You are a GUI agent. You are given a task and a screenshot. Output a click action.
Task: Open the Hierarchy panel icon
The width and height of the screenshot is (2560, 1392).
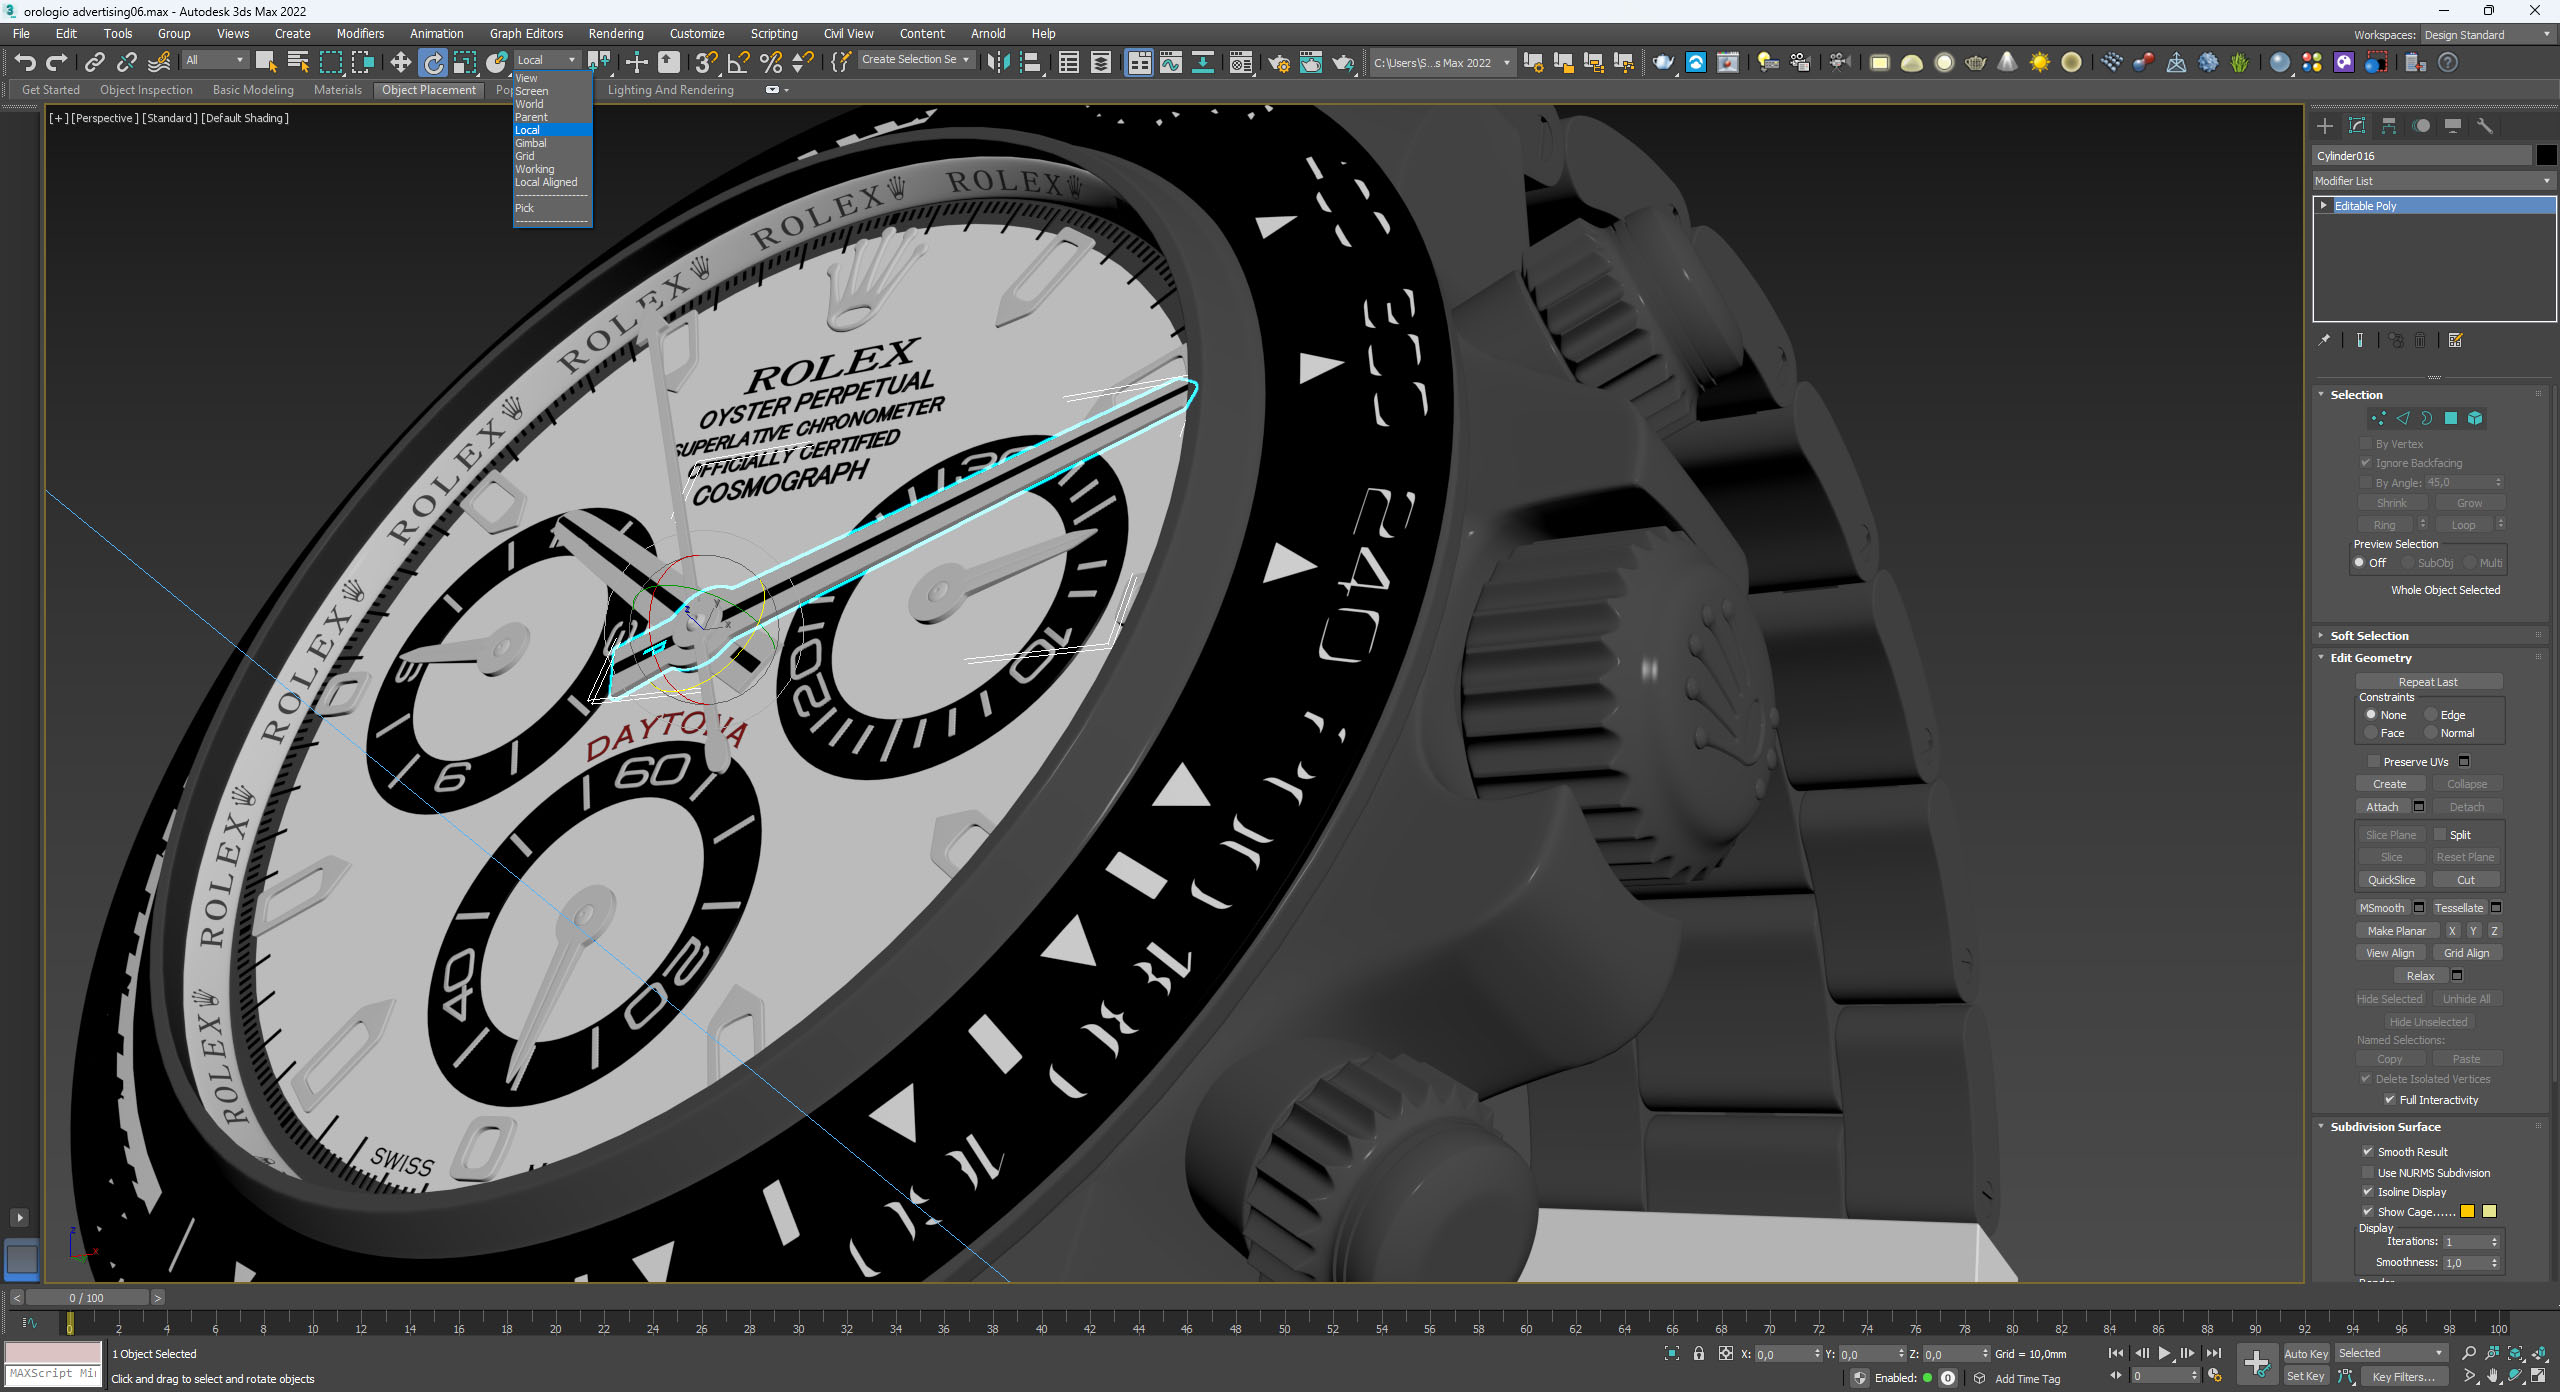tap(2389, 126)
